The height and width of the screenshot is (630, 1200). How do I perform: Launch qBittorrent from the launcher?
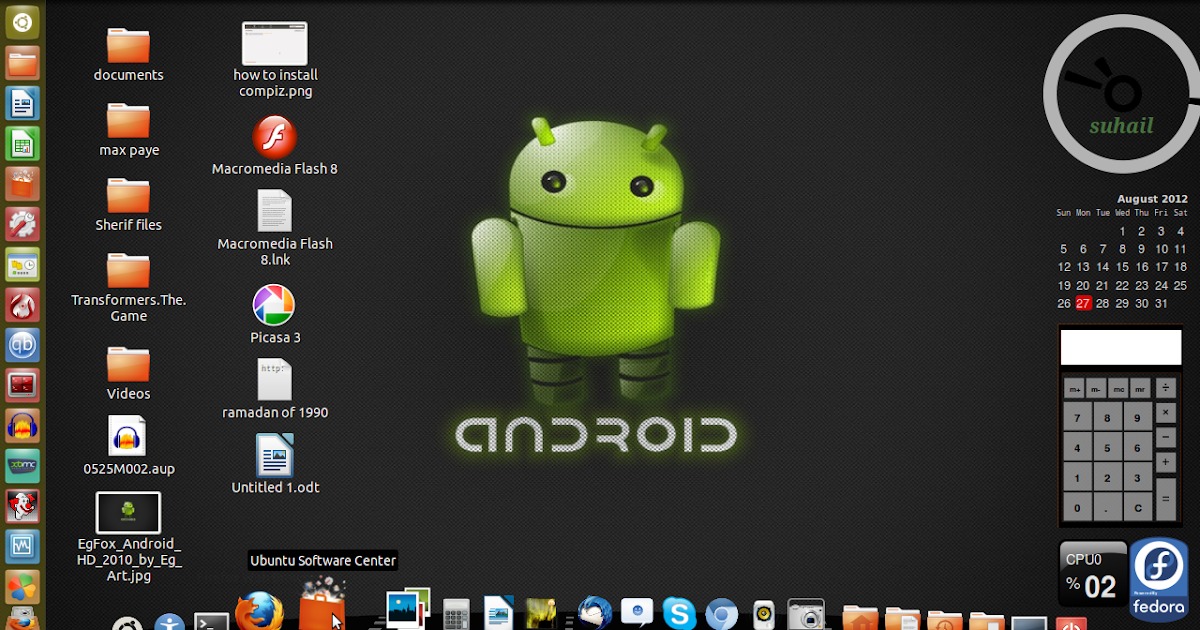[23, 345]
